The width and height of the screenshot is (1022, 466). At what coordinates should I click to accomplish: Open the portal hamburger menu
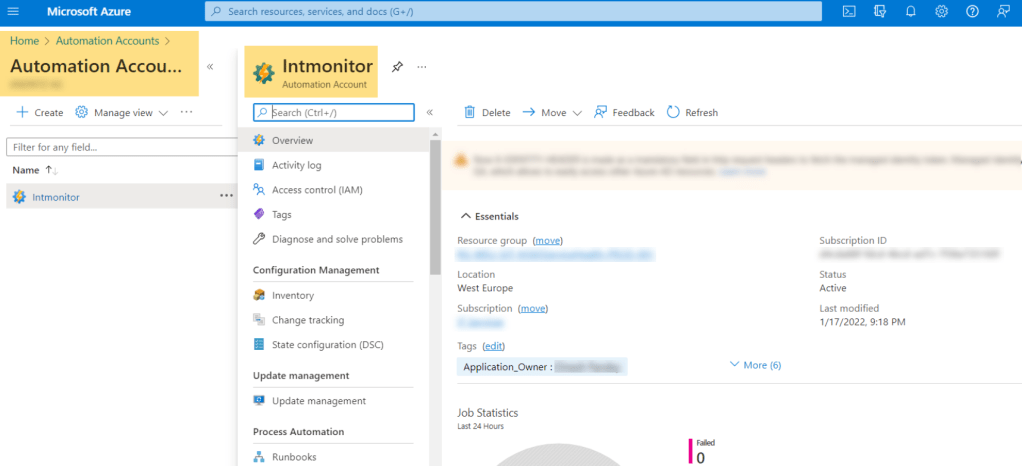[17, 12]
